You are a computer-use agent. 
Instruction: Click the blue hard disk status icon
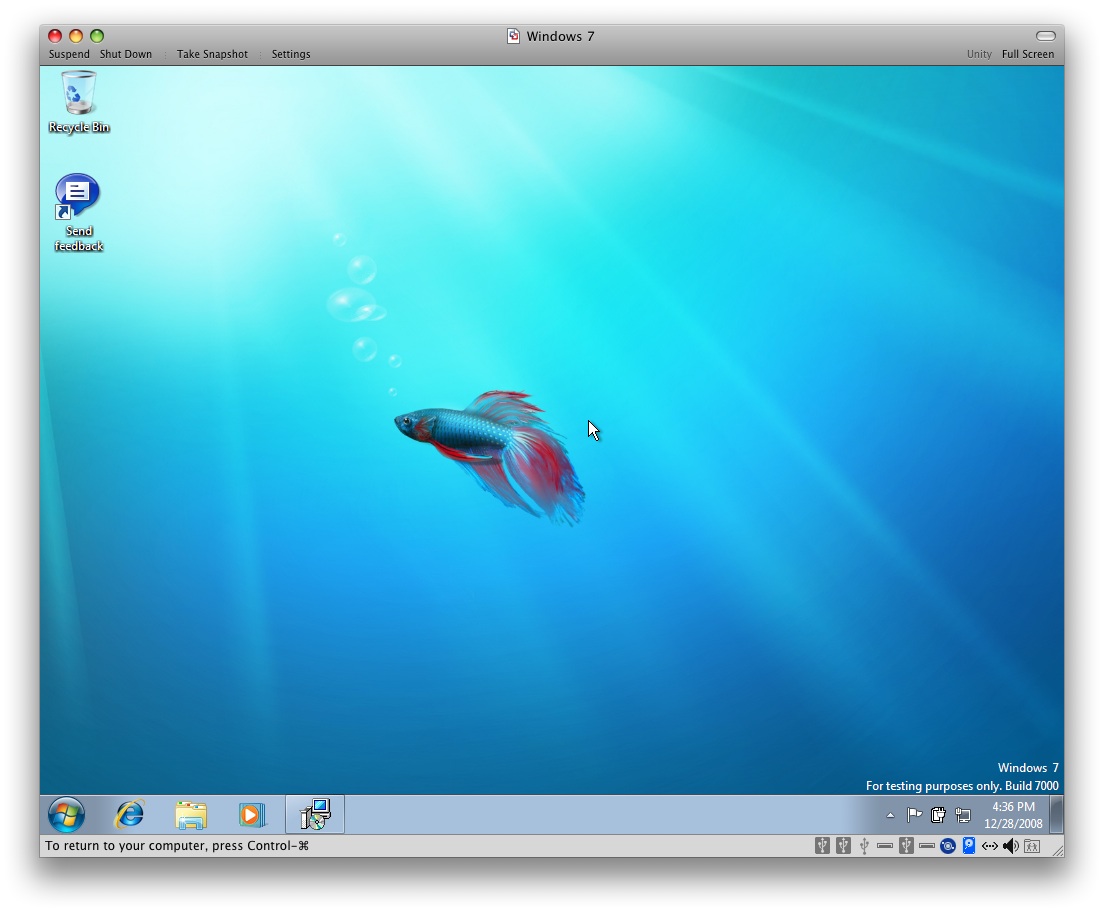pyautogui.click(x=969, y=846)
